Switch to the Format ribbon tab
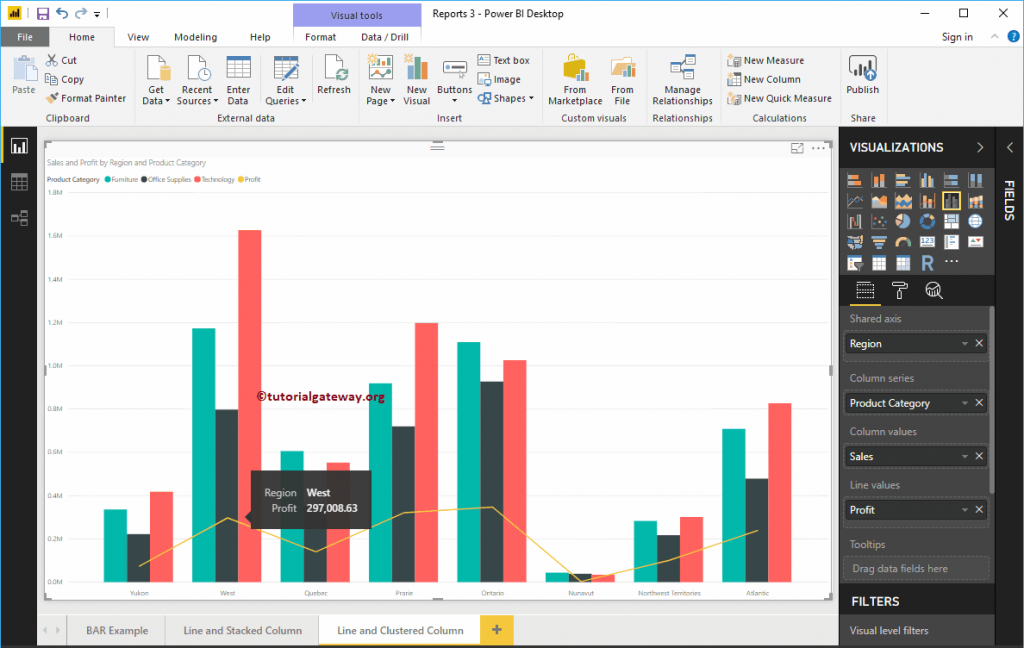The width and height of the screenshot is (1024, 648). tap(320, 36)
